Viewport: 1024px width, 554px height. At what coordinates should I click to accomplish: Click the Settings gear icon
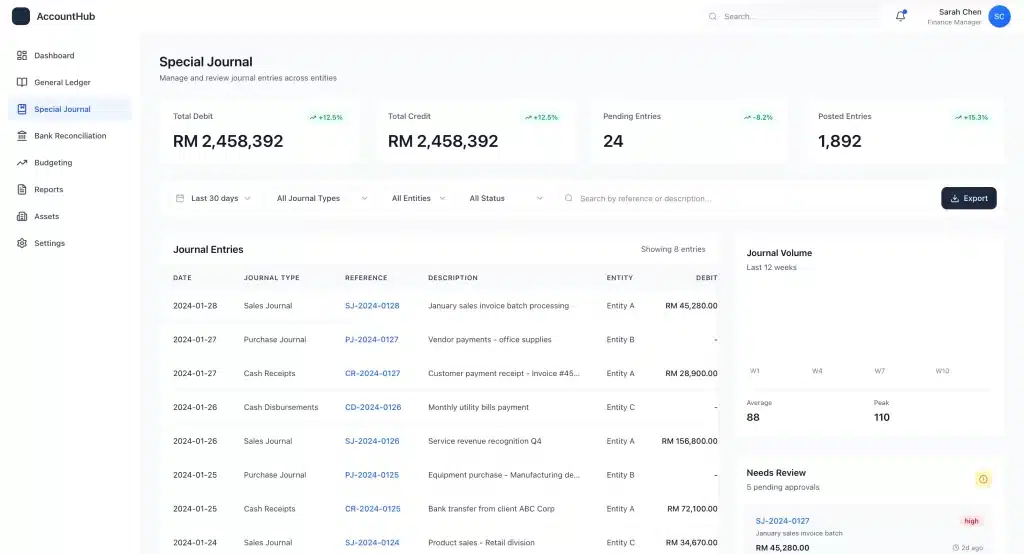coord(22,243)
